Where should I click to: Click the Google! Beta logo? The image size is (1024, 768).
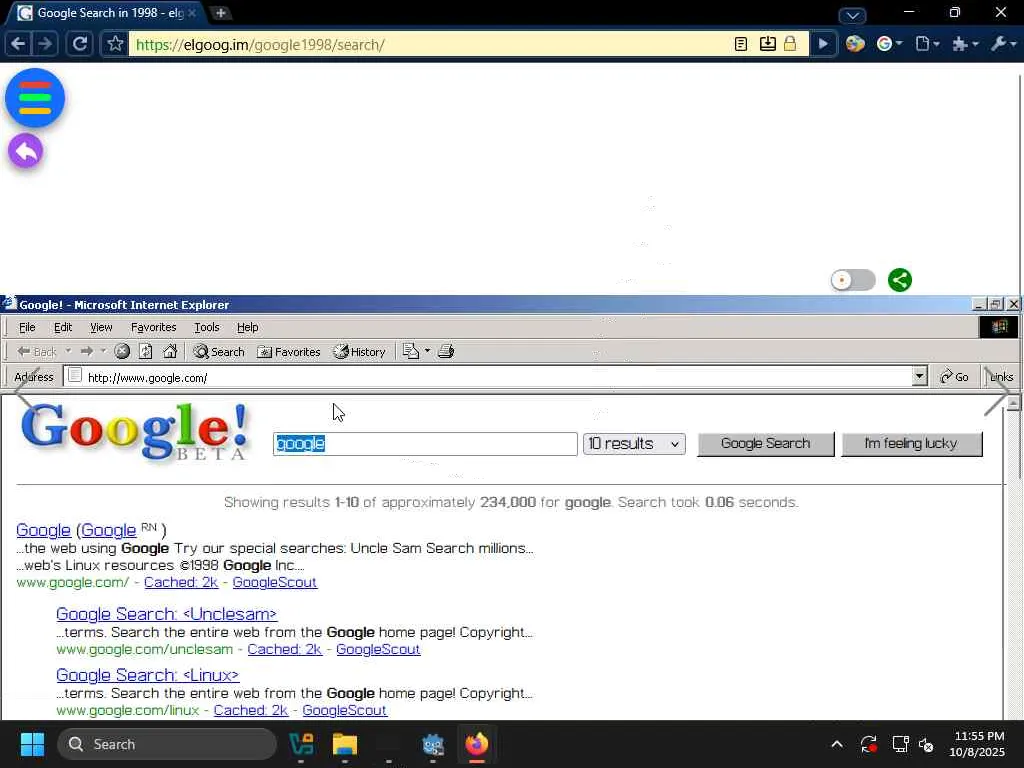pos(135,431)
